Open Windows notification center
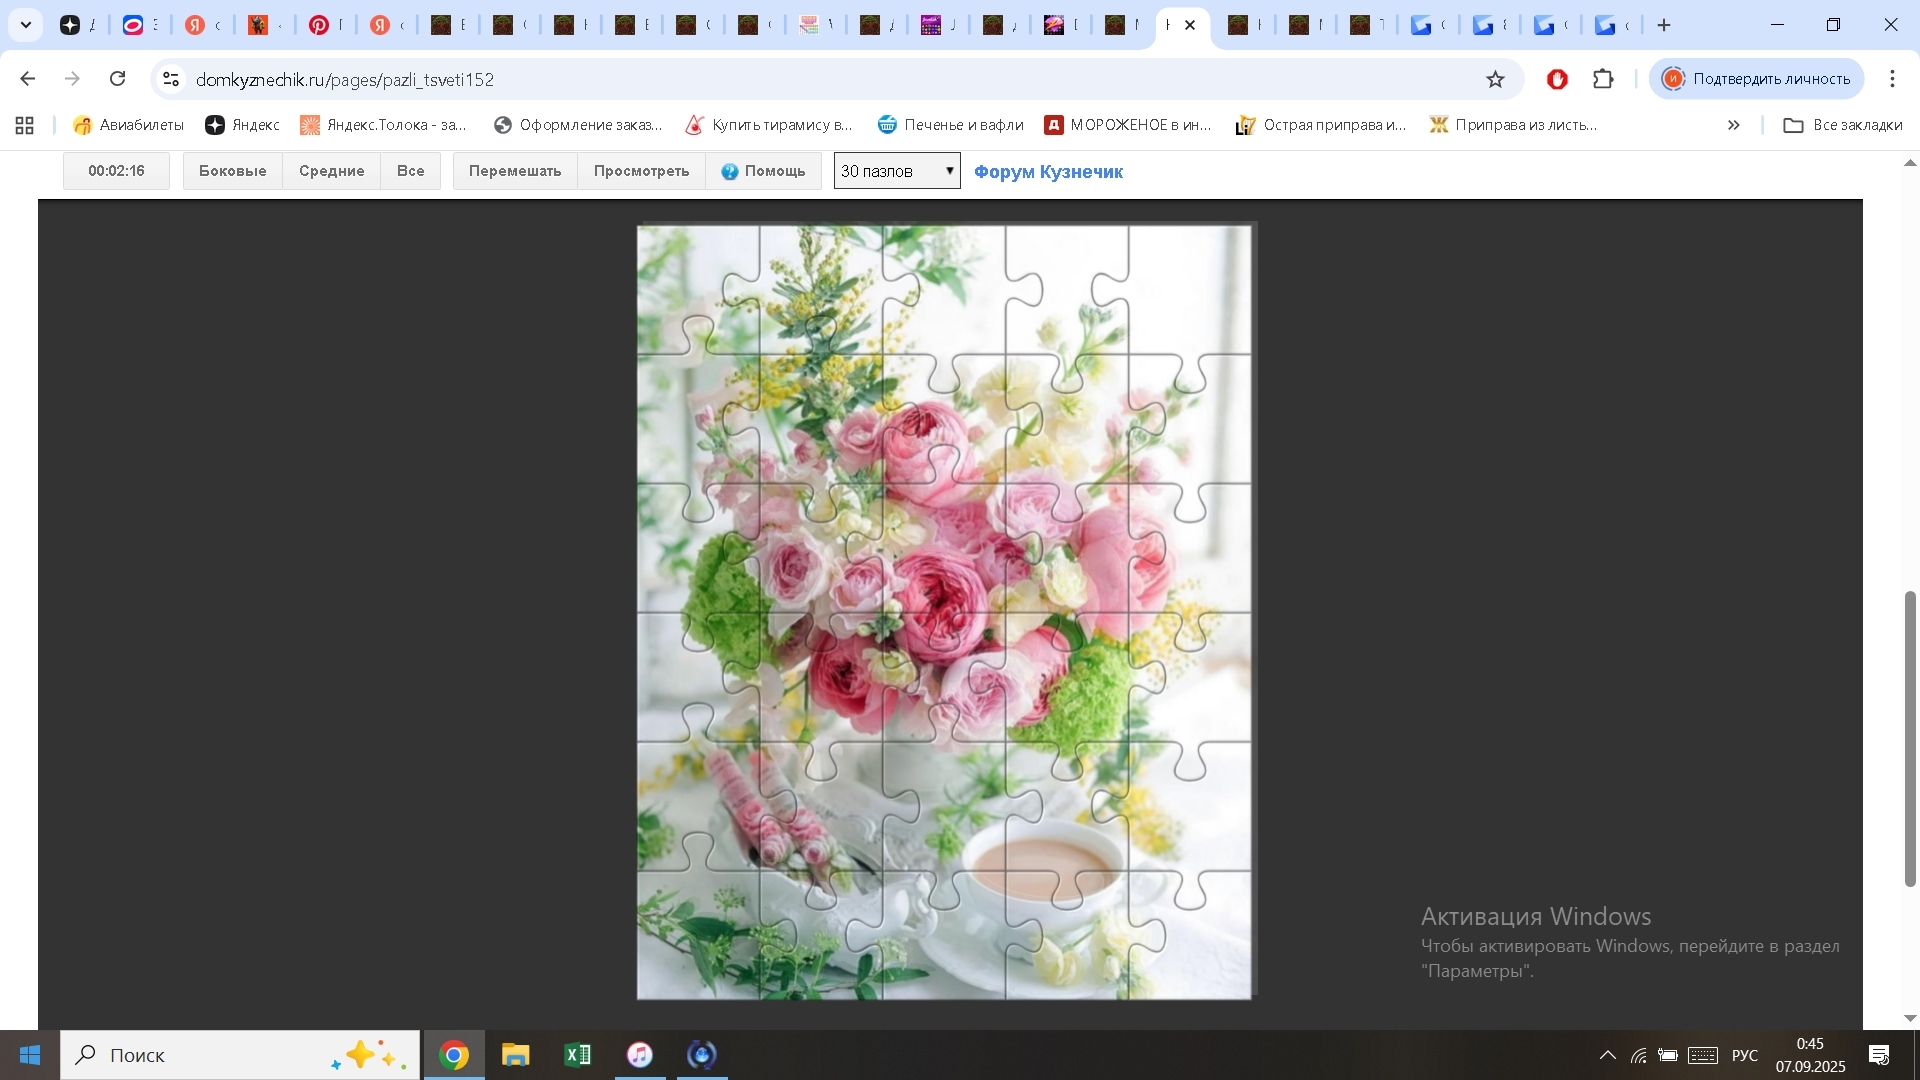 [x=1879, y=1055]
